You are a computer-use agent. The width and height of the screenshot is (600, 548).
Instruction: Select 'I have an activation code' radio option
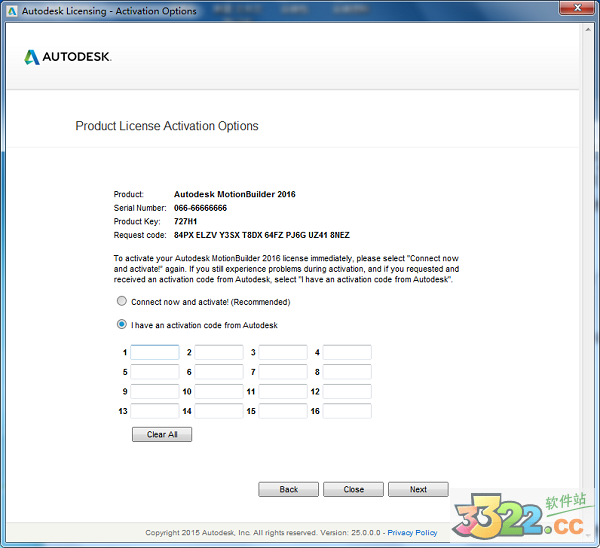click(122, 325)
